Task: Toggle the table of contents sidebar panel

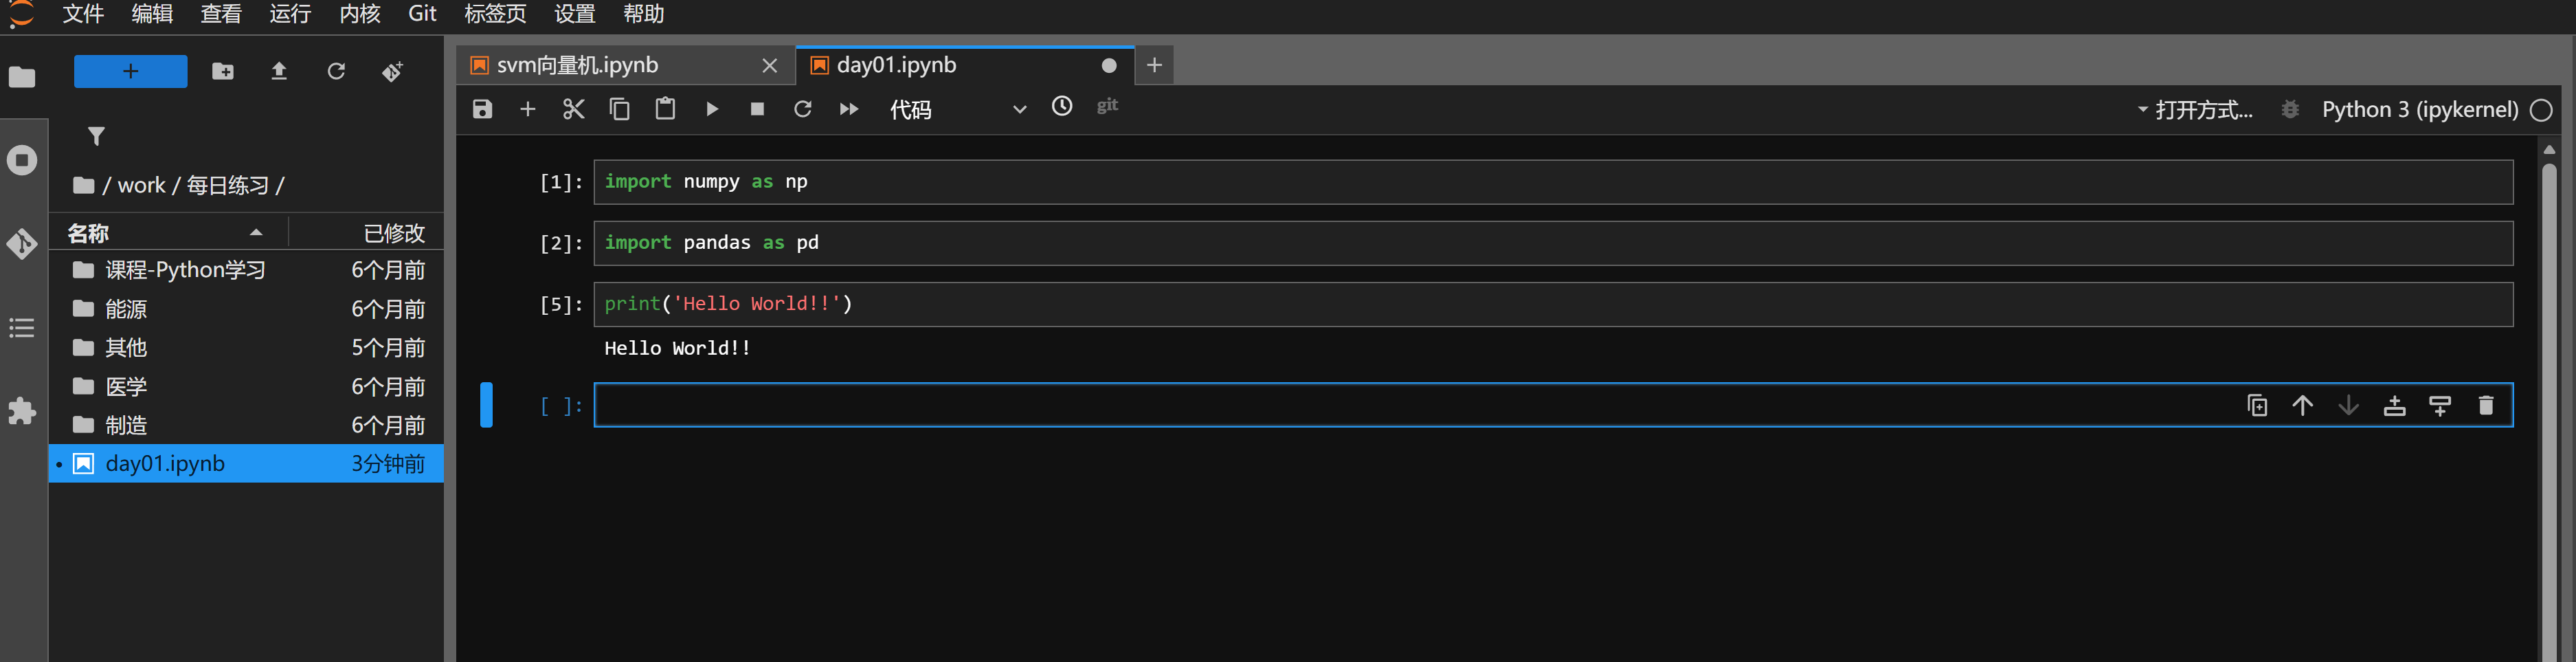Action: pyautogui.click(x=22, y=327)
